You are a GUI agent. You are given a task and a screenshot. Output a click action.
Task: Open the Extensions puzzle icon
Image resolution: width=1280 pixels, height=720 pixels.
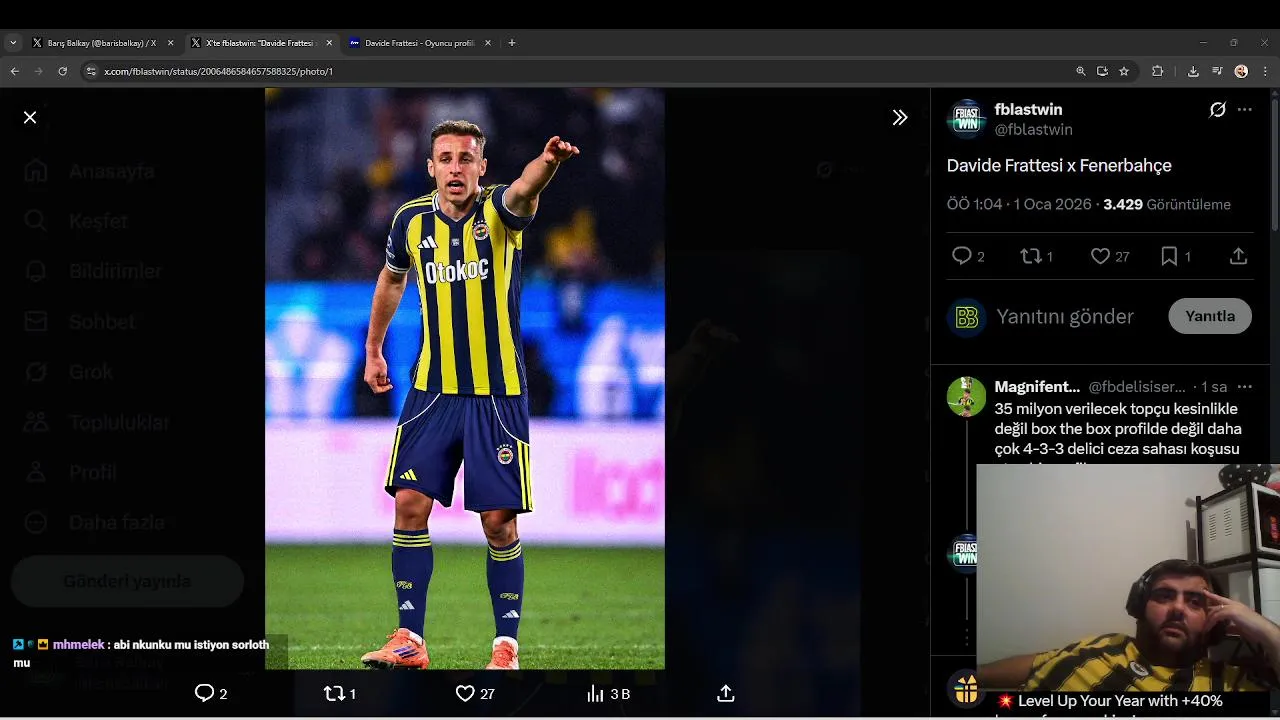(1158, 71)
